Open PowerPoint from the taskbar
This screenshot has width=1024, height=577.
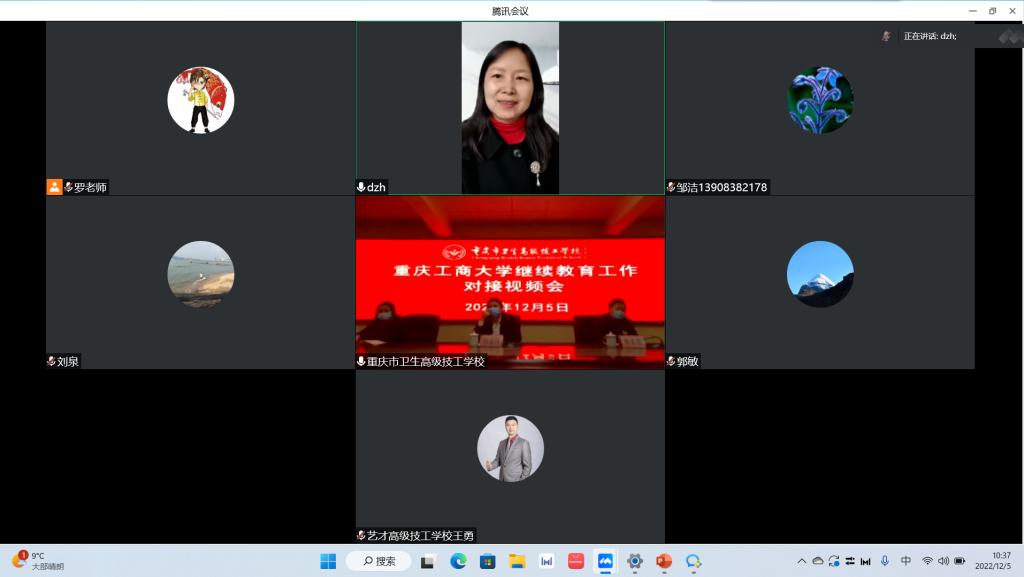click(664, 561)
